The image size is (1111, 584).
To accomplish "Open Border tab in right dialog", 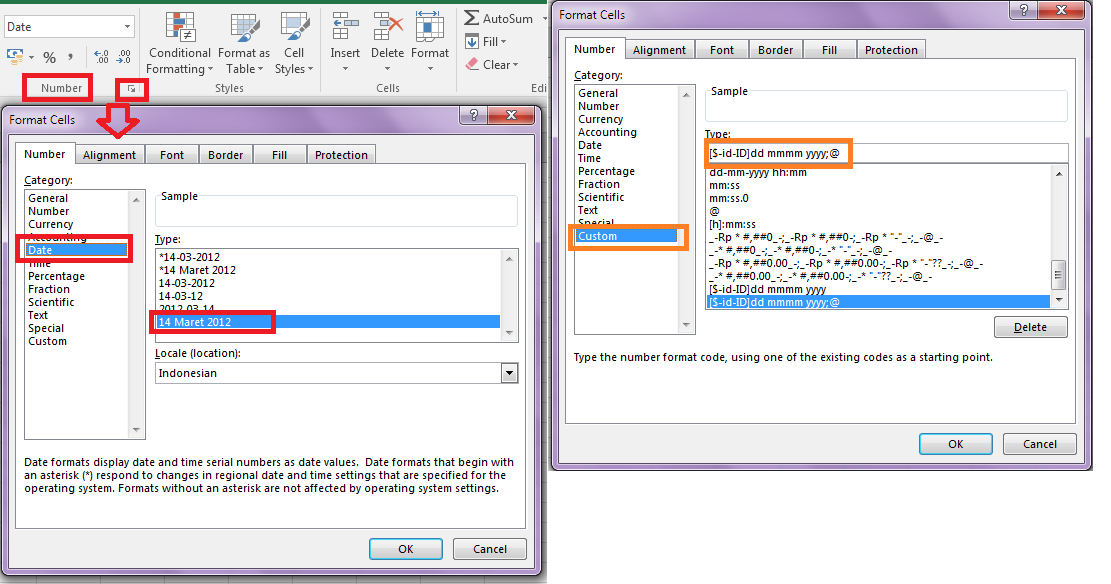I will tap(776, 50).
